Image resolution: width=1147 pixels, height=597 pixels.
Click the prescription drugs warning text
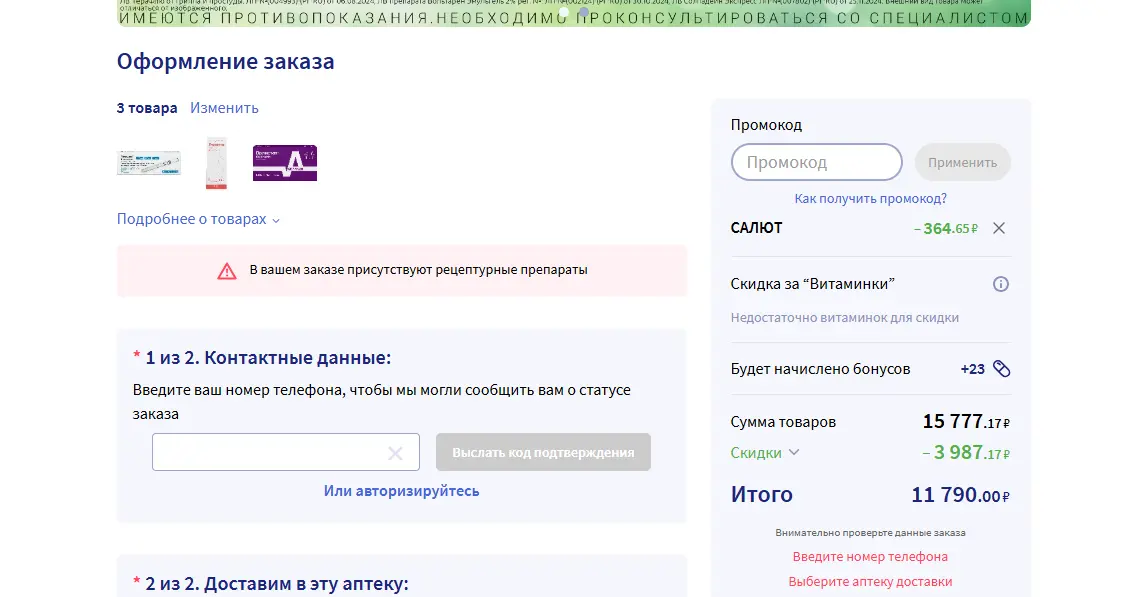coord(418,270)
